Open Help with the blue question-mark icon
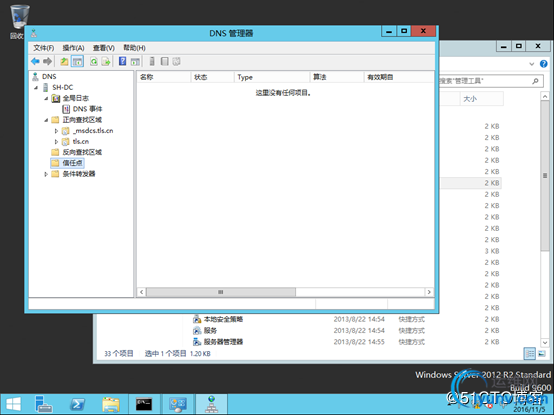554x415 pixels. point(122,61)
